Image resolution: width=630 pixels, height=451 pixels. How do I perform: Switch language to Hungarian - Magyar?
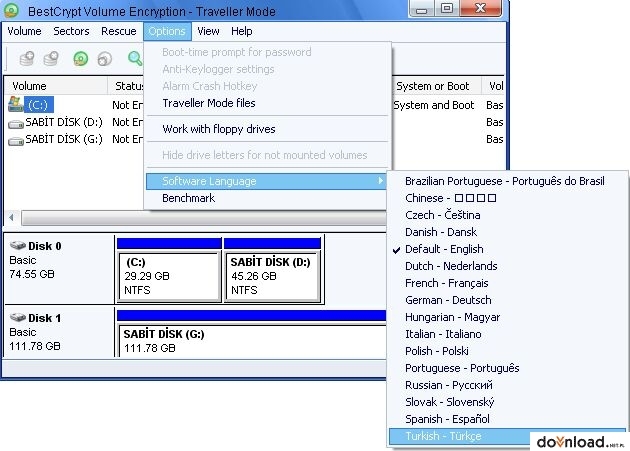(507, 317)
